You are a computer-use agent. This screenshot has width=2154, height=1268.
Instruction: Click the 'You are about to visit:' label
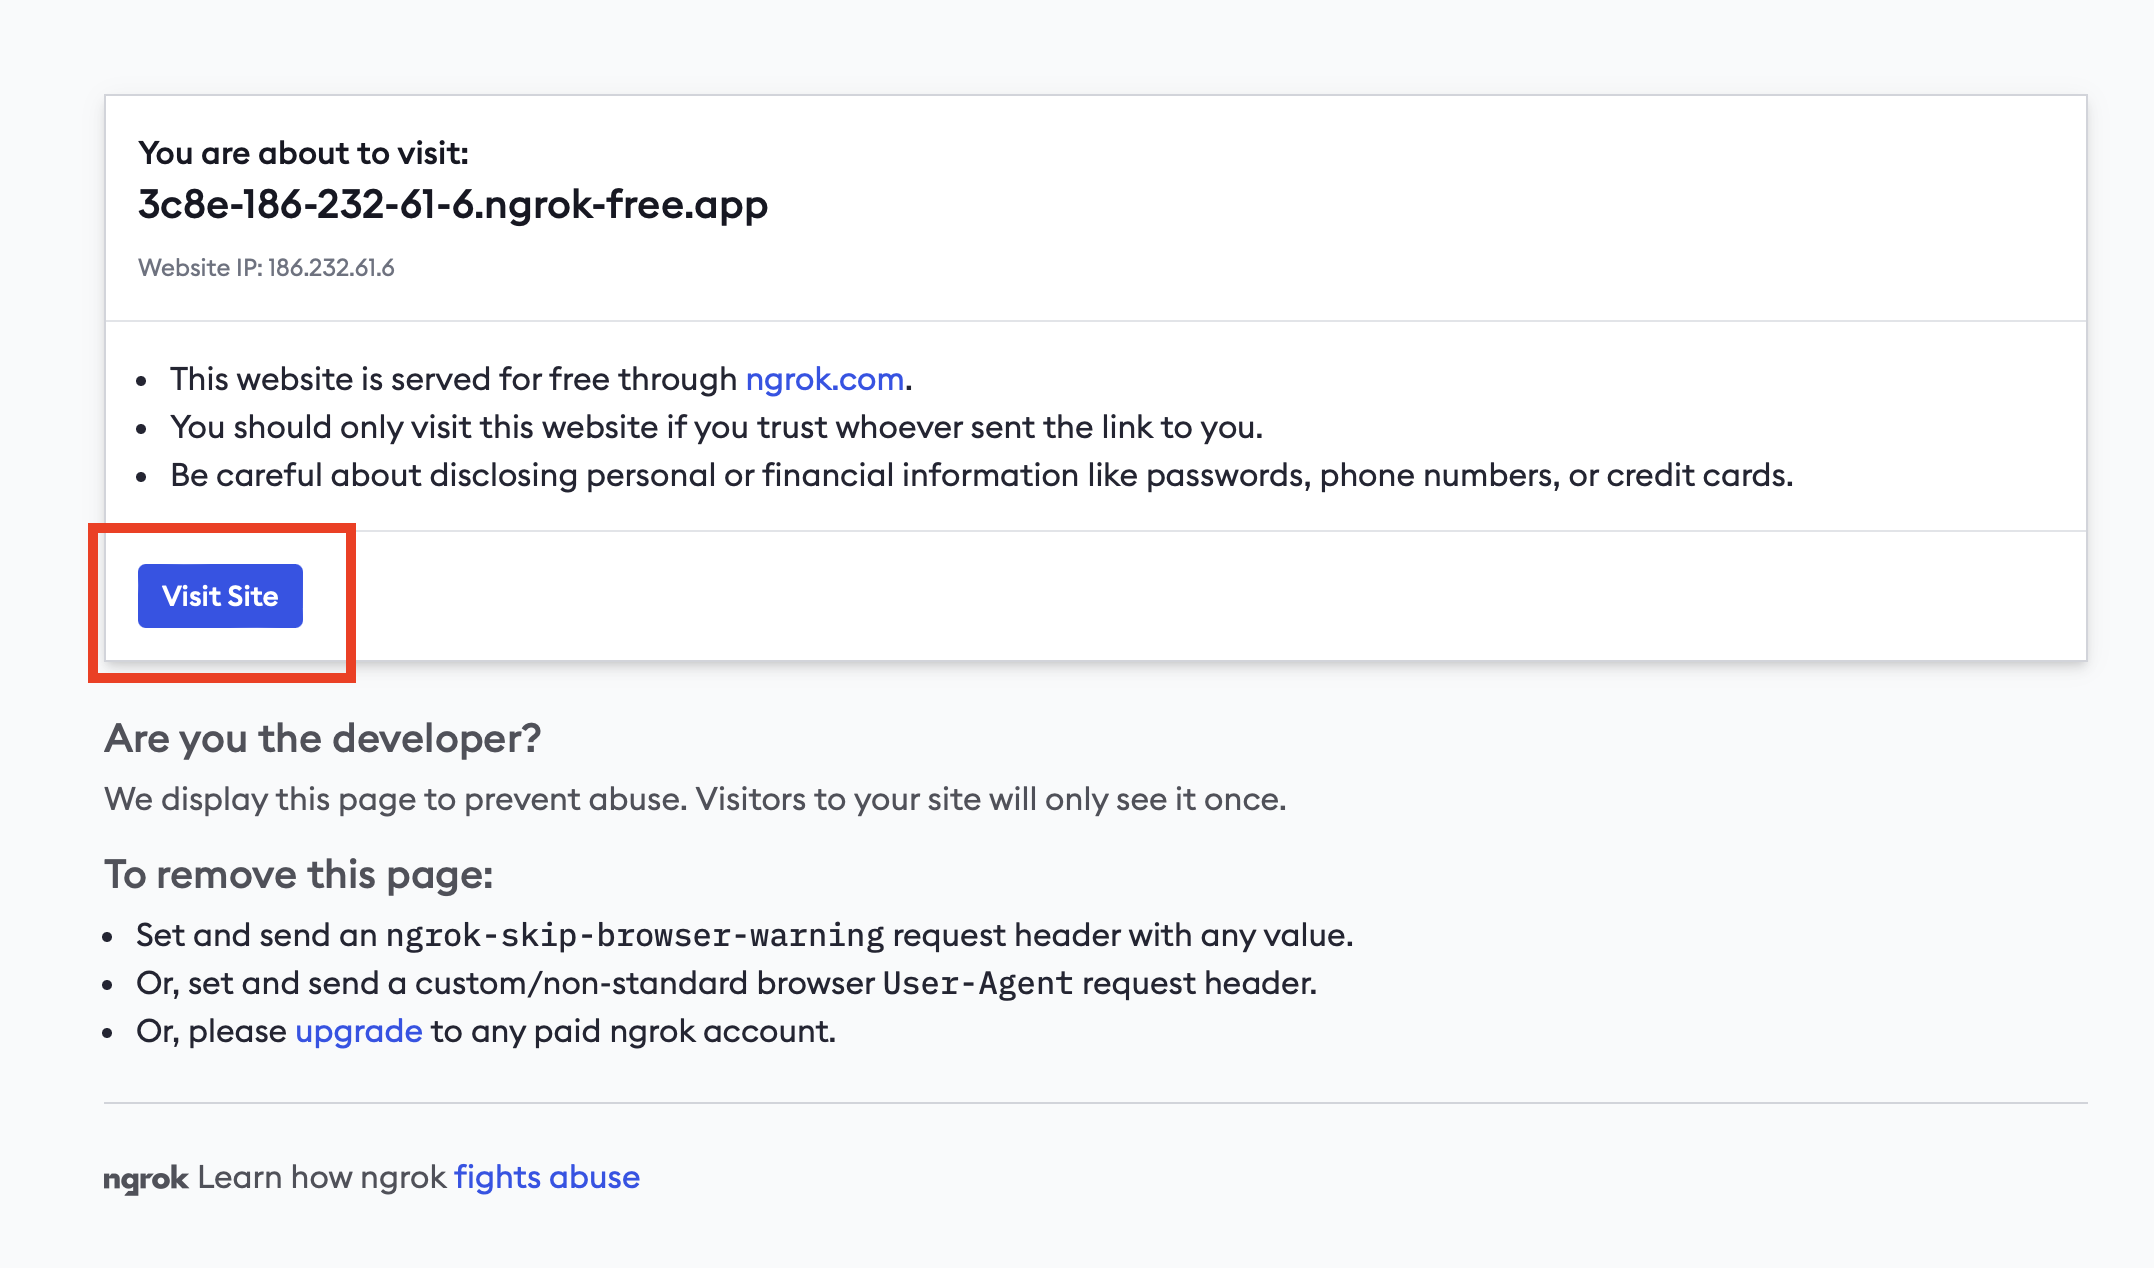coord(303,153)
